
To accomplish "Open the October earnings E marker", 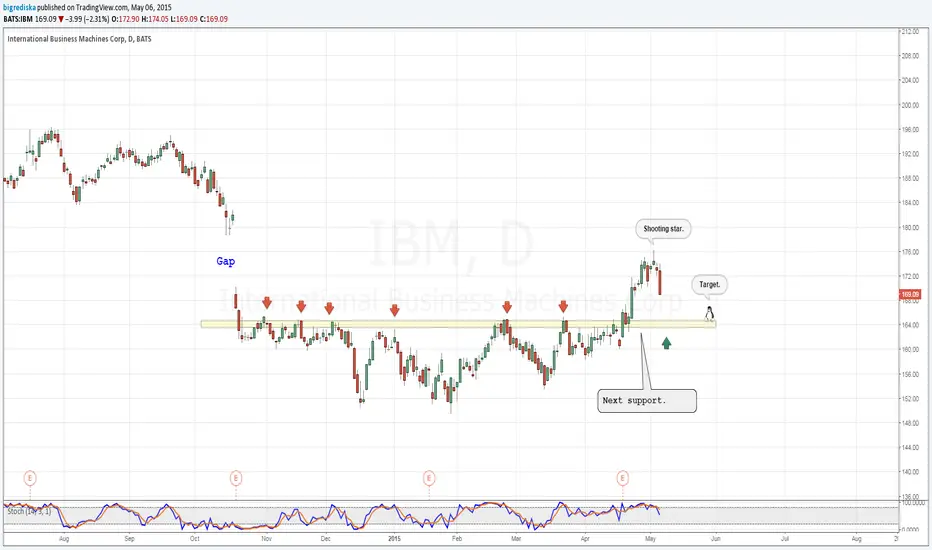I will coord(236,477).
